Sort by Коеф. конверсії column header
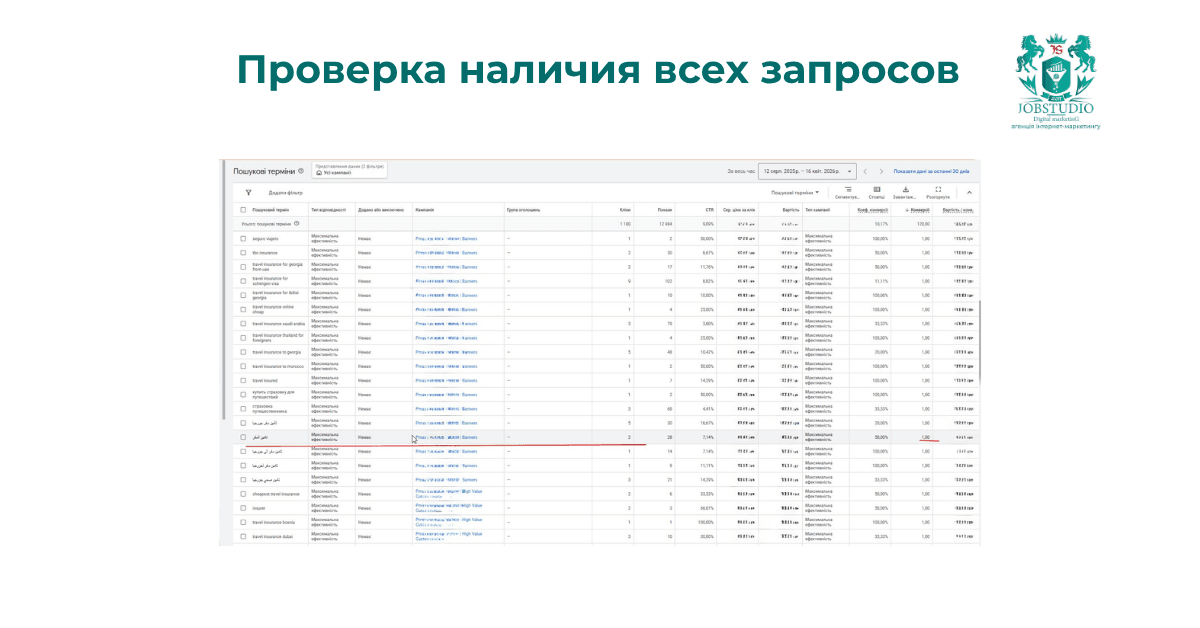The height and width of the screenshot is (628, 1200). coord(873,210)
